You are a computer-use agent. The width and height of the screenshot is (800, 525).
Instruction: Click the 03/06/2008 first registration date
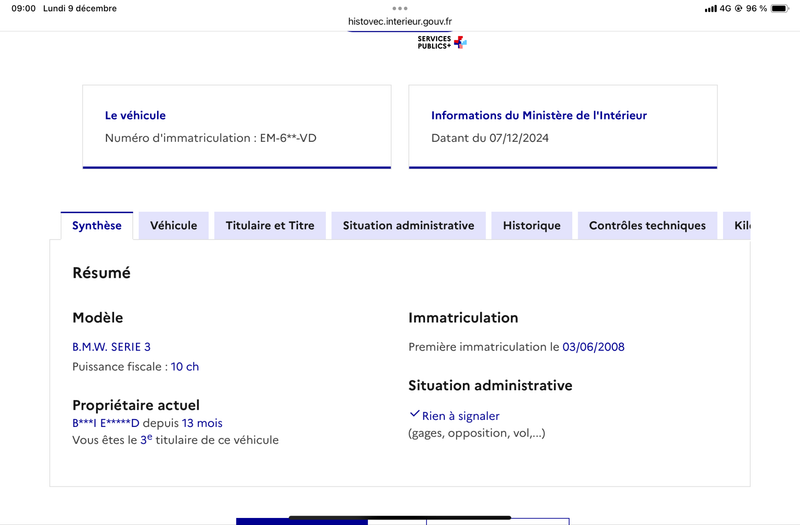pyautogui.click(x=593, y=347)
